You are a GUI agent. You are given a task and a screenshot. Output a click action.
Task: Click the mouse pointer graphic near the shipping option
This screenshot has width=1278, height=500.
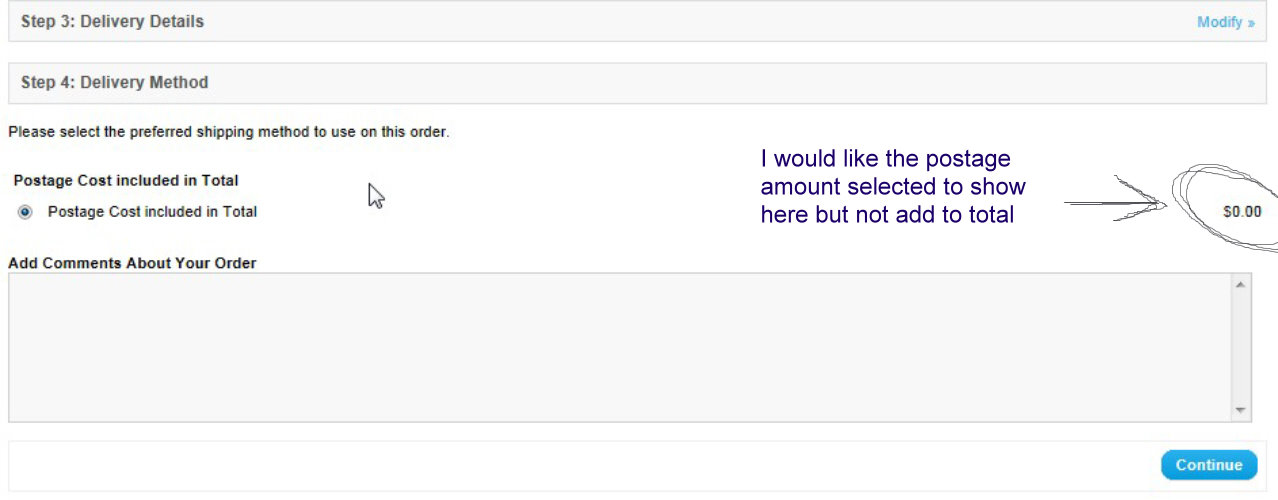(376, 196)
